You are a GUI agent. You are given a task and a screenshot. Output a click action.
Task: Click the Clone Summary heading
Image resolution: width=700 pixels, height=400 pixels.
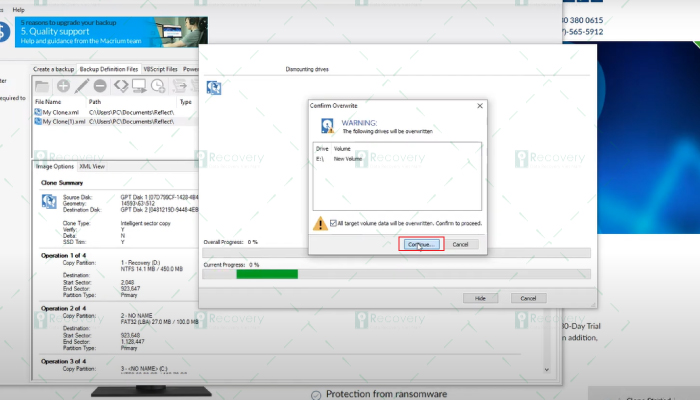pos(62,183)
